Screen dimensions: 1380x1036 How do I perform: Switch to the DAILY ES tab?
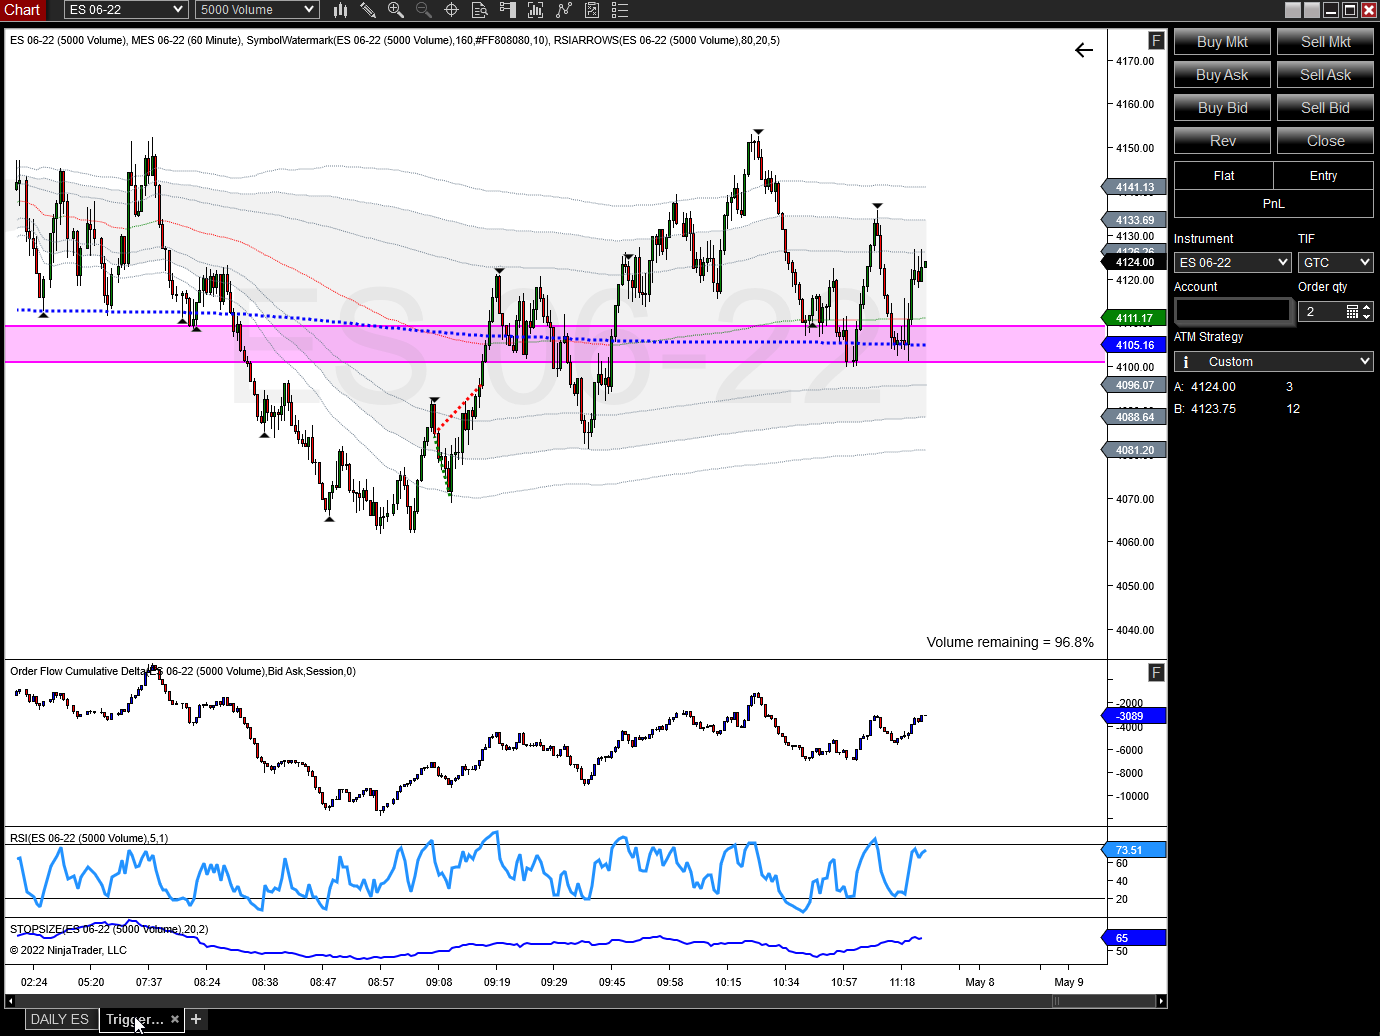pyautogui.click(x=60, y=1019)
